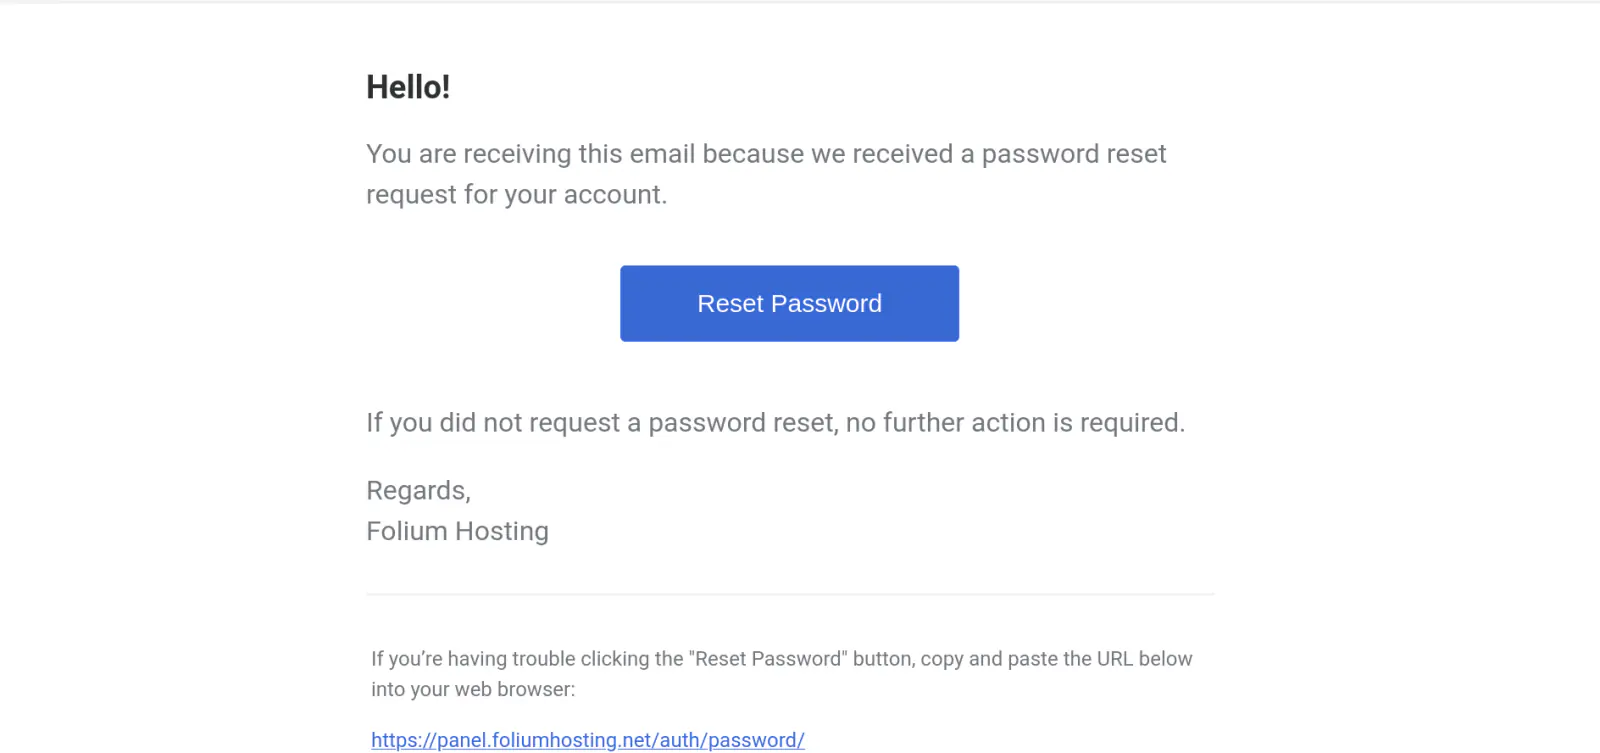Open the panel.foliumhosting.net password URL link
The width and height of the screenshot is (1600, 753).
587,740
